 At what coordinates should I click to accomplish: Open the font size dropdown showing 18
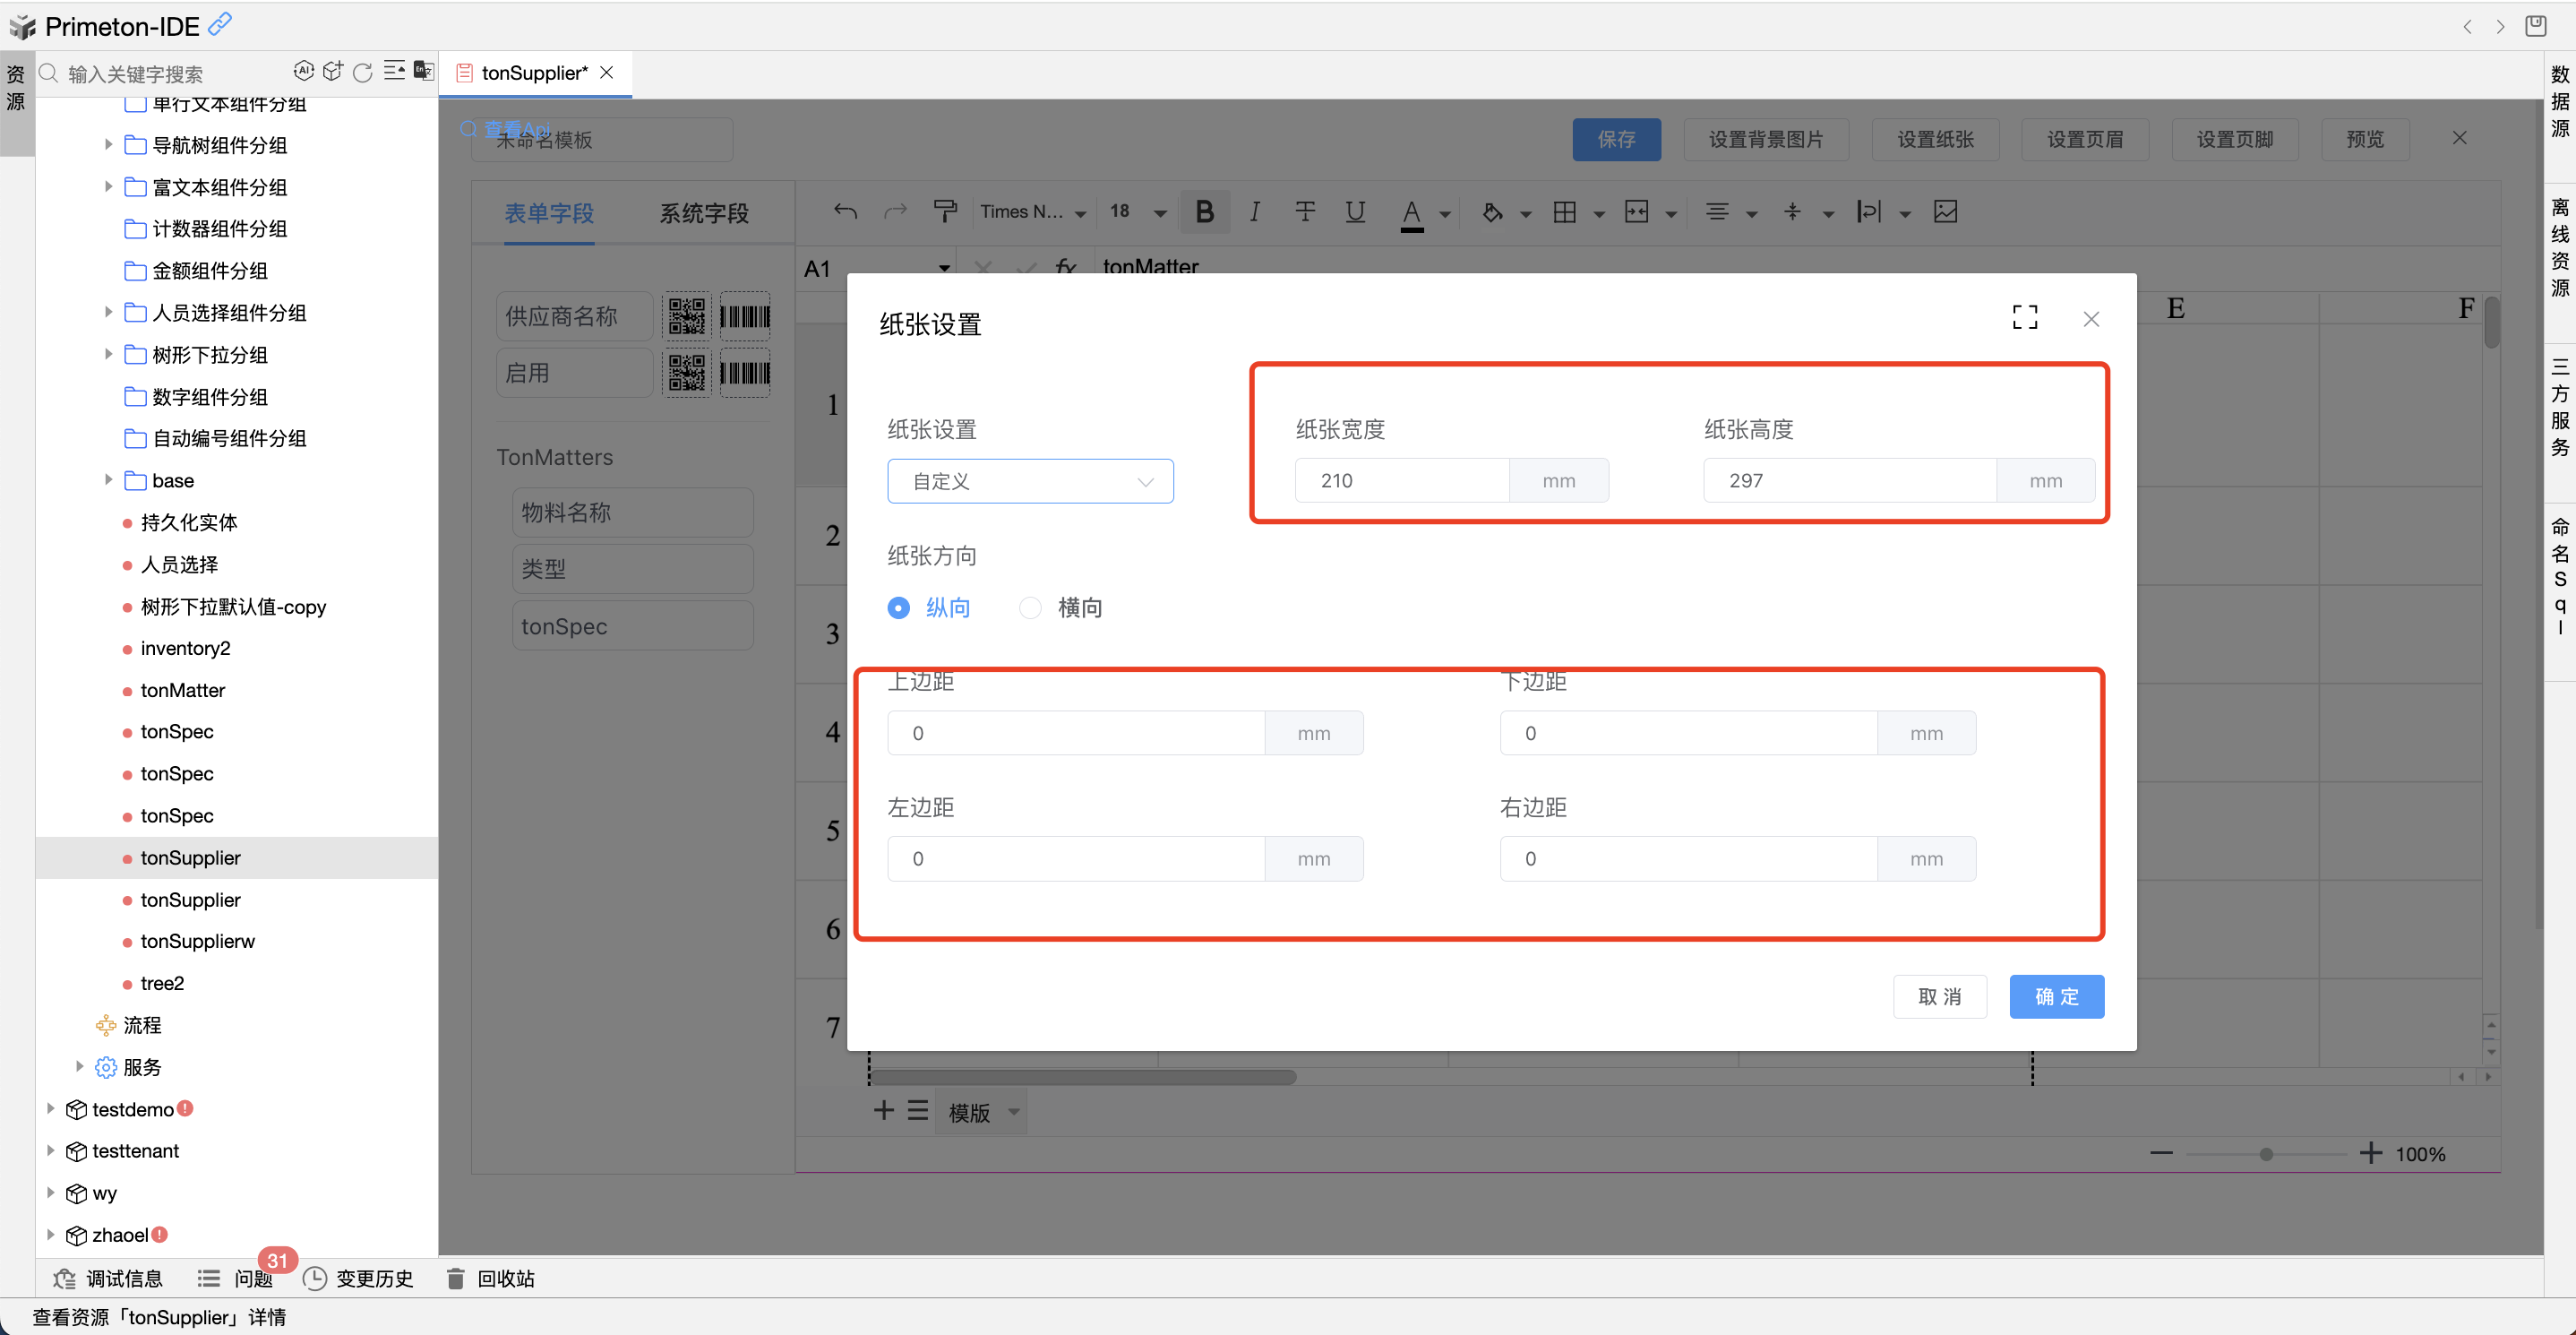click(x=1136, y=211)
